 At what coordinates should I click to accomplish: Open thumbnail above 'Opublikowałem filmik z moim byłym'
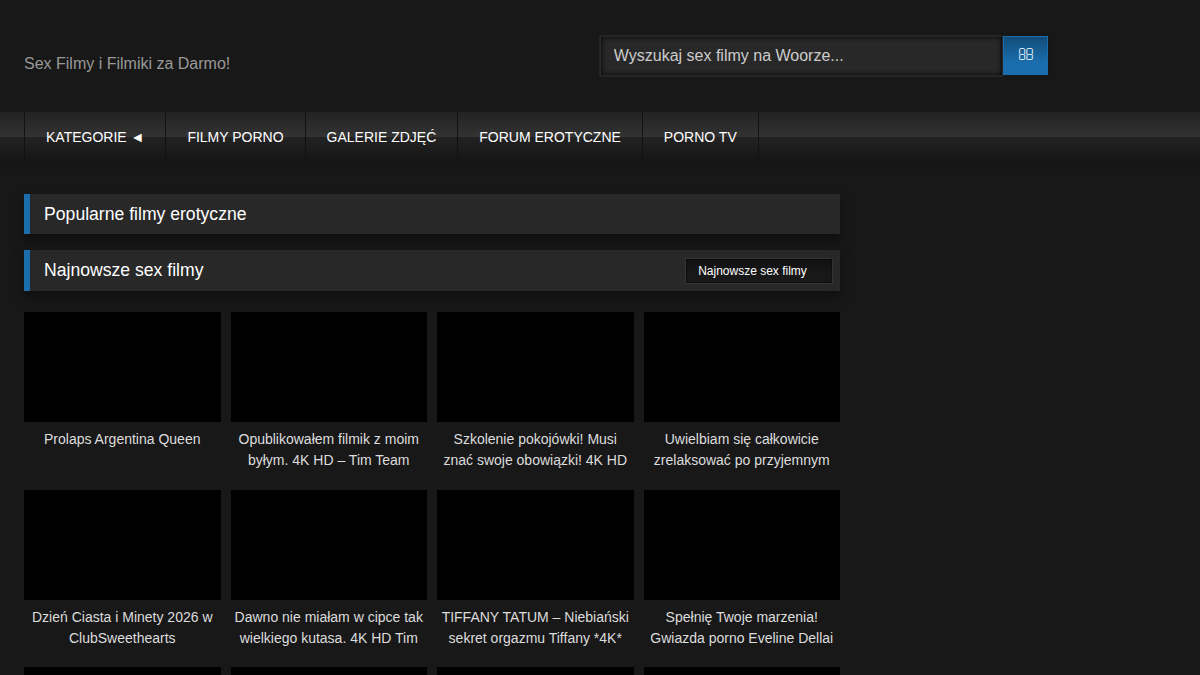pos(329,367)
